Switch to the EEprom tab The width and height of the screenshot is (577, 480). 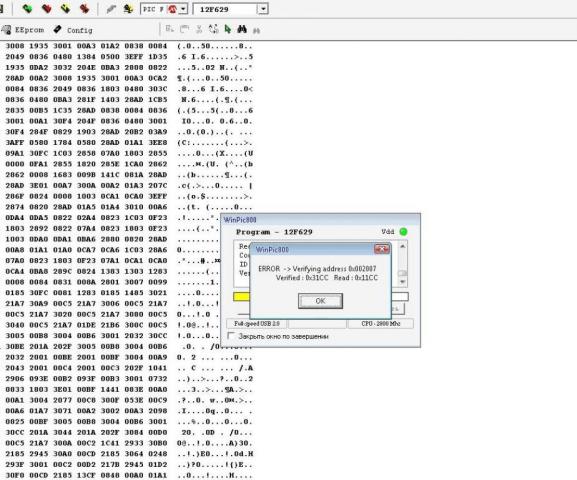point(23,30)
